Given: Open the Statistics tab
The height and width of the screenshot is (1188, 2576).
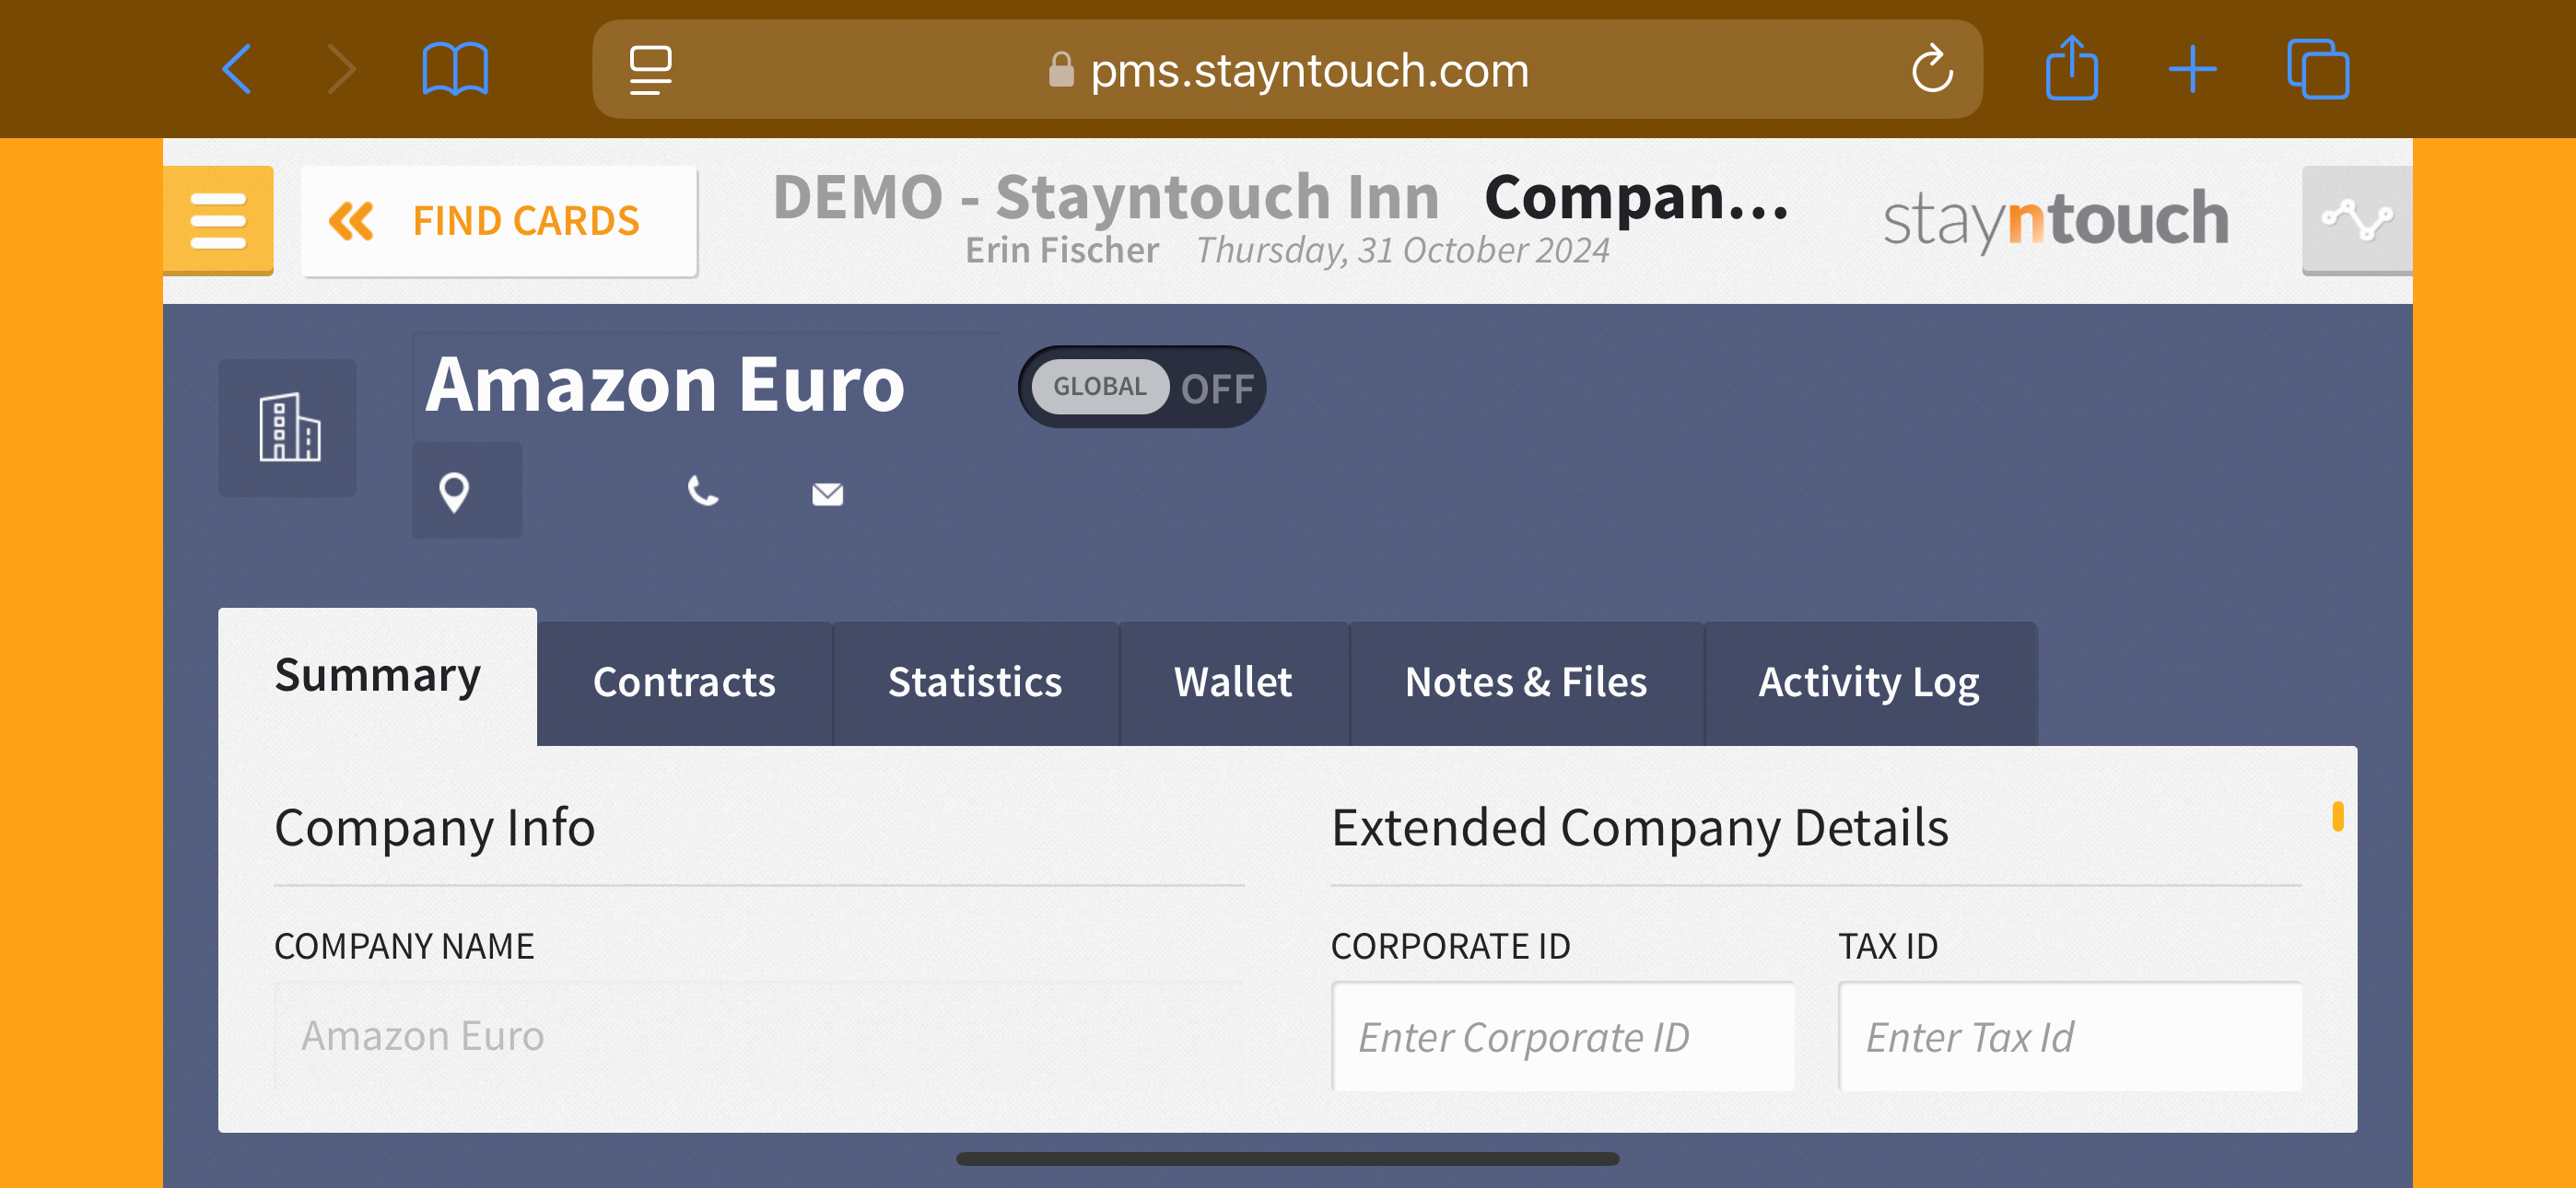Looking at the screenshot, I should click(x=975, y=683).
